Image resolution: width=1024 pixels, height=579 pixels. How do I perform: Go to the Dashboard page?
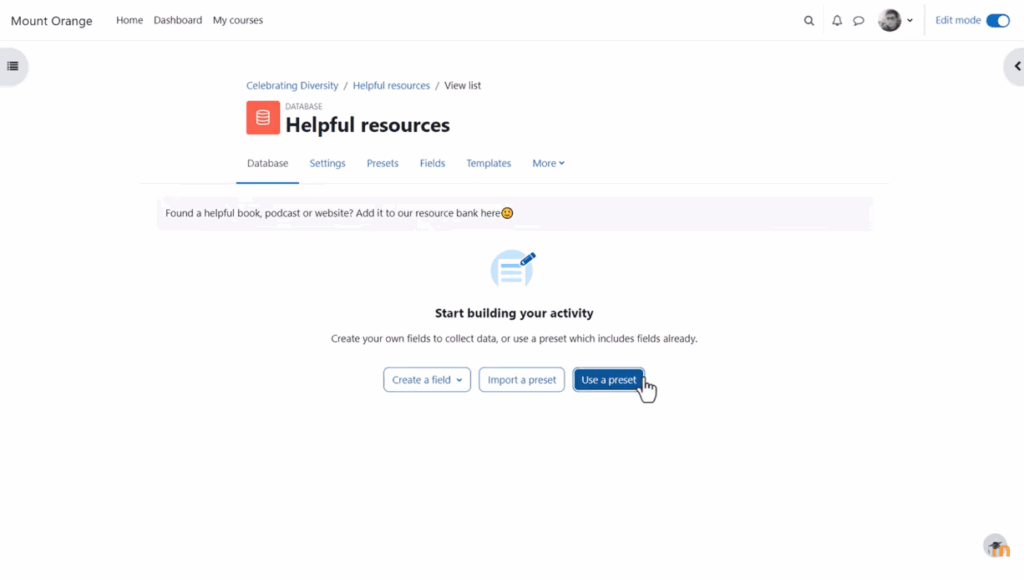(x=178, y=20)
